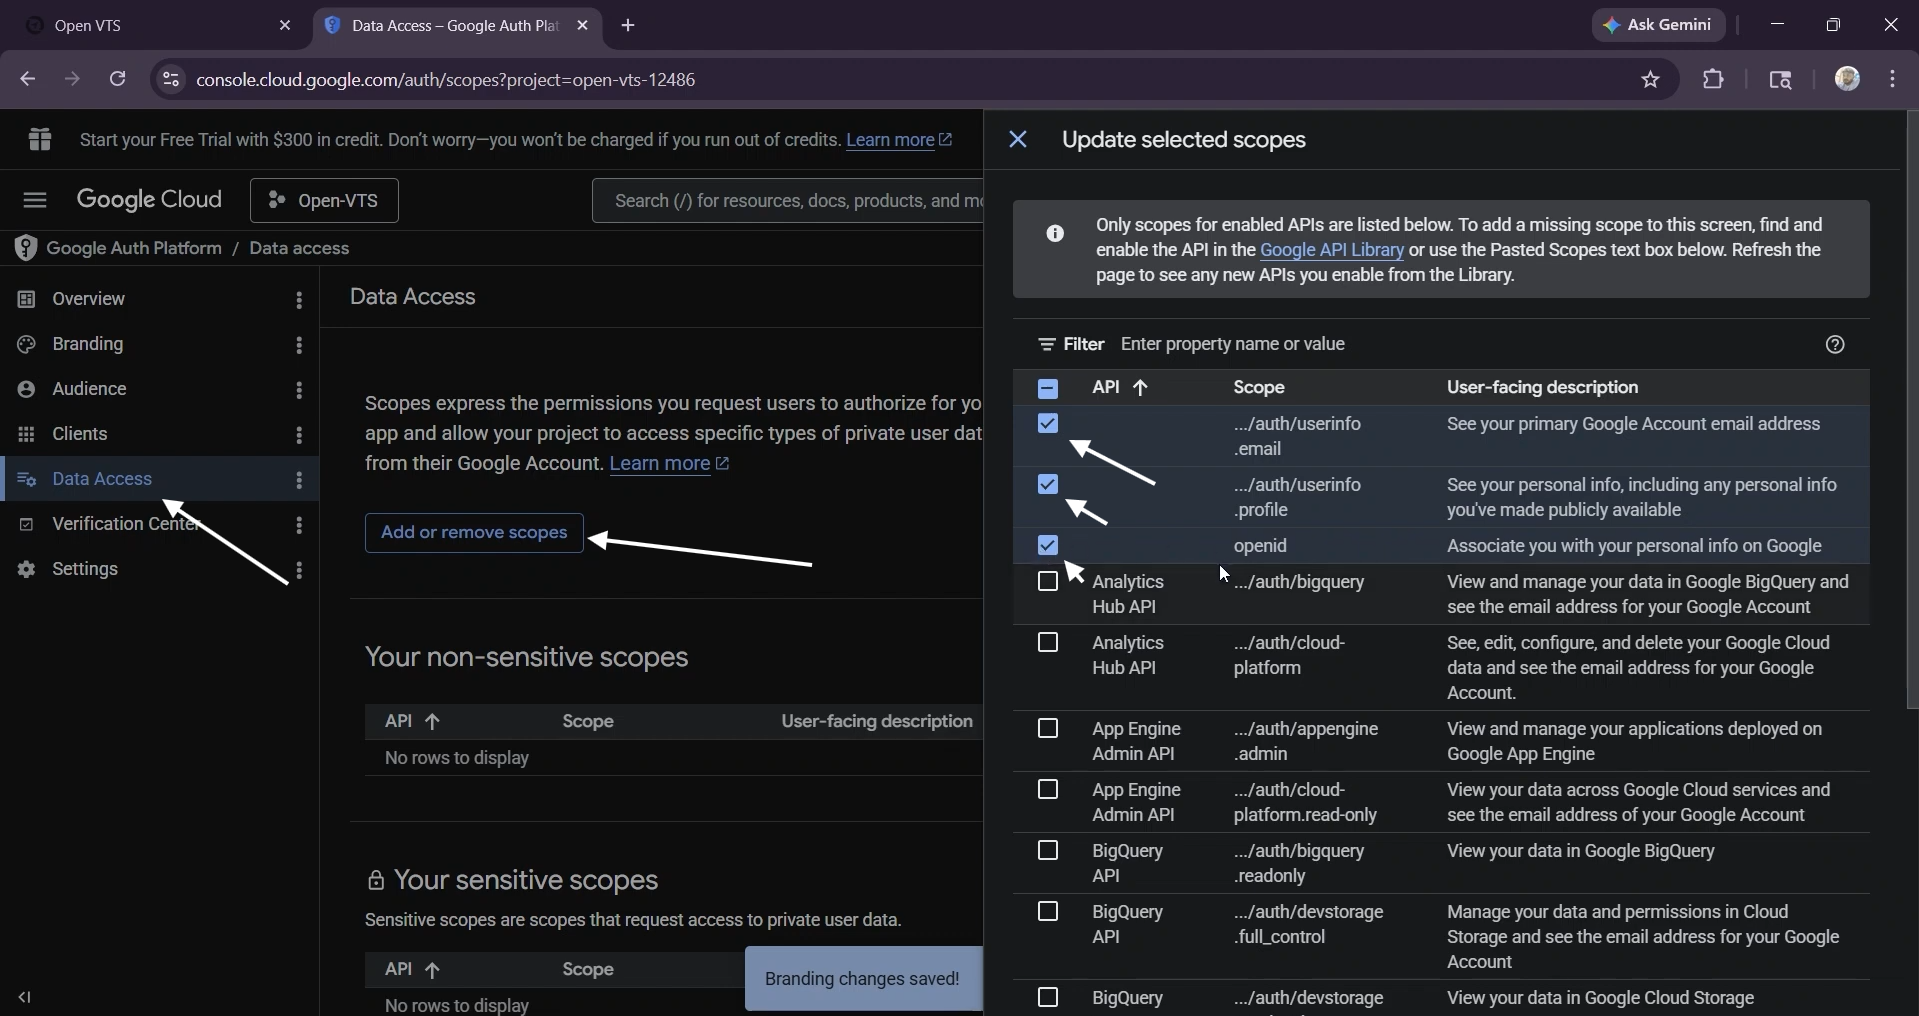Close the Update selected scopes panel
Image resolution: width=1919 pixels, height=1016 pixels.
(1018, 140)
